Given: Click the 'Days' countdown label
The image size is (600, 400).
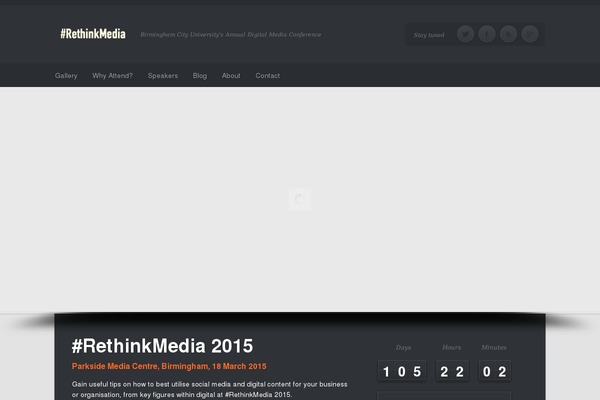Looking at the screenshot, I should 403,348.
